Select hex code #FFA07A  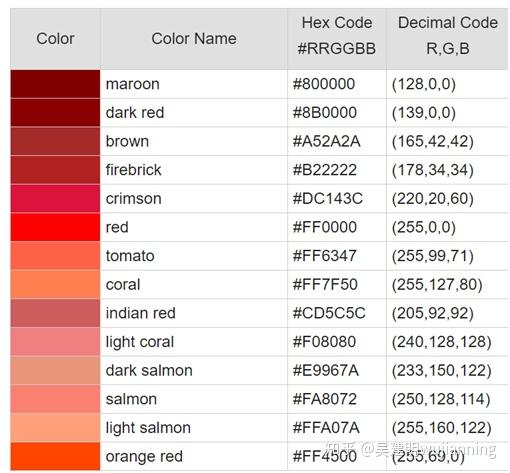pyautogui.click(x=326, y=428)
